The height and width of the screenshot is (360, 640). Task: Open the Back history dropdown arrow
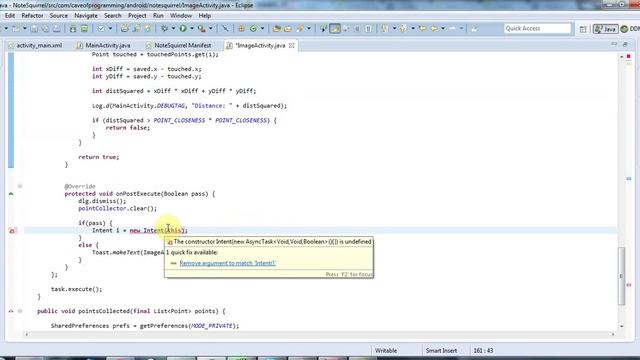click(443, 29)
